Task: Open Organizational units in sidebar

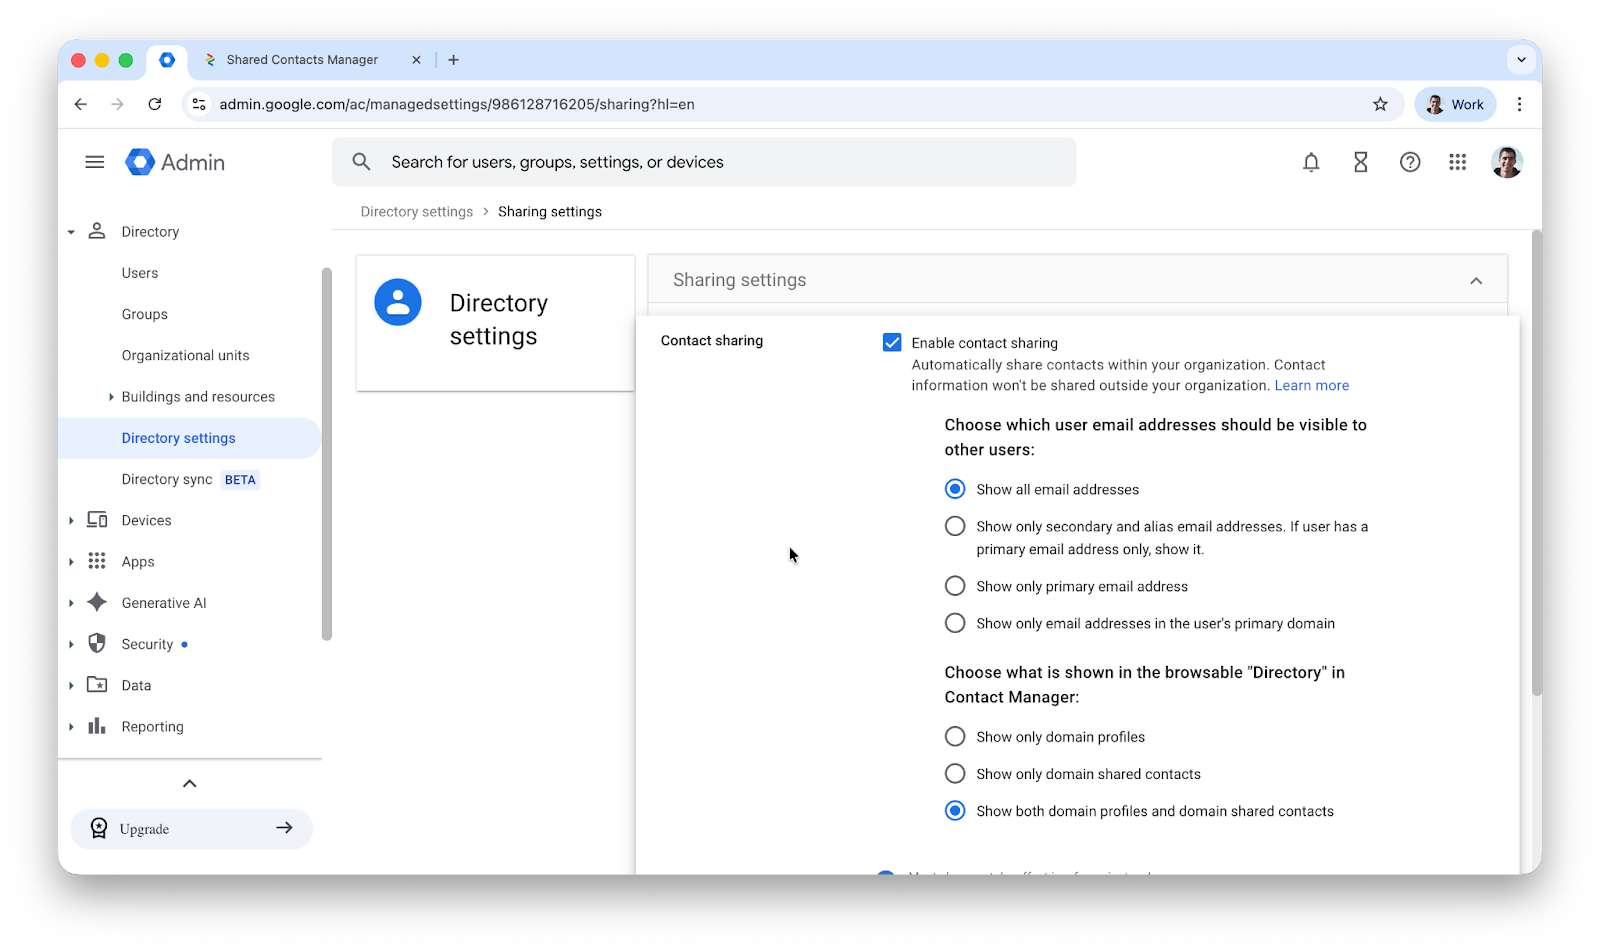Action: pos(185,356)
